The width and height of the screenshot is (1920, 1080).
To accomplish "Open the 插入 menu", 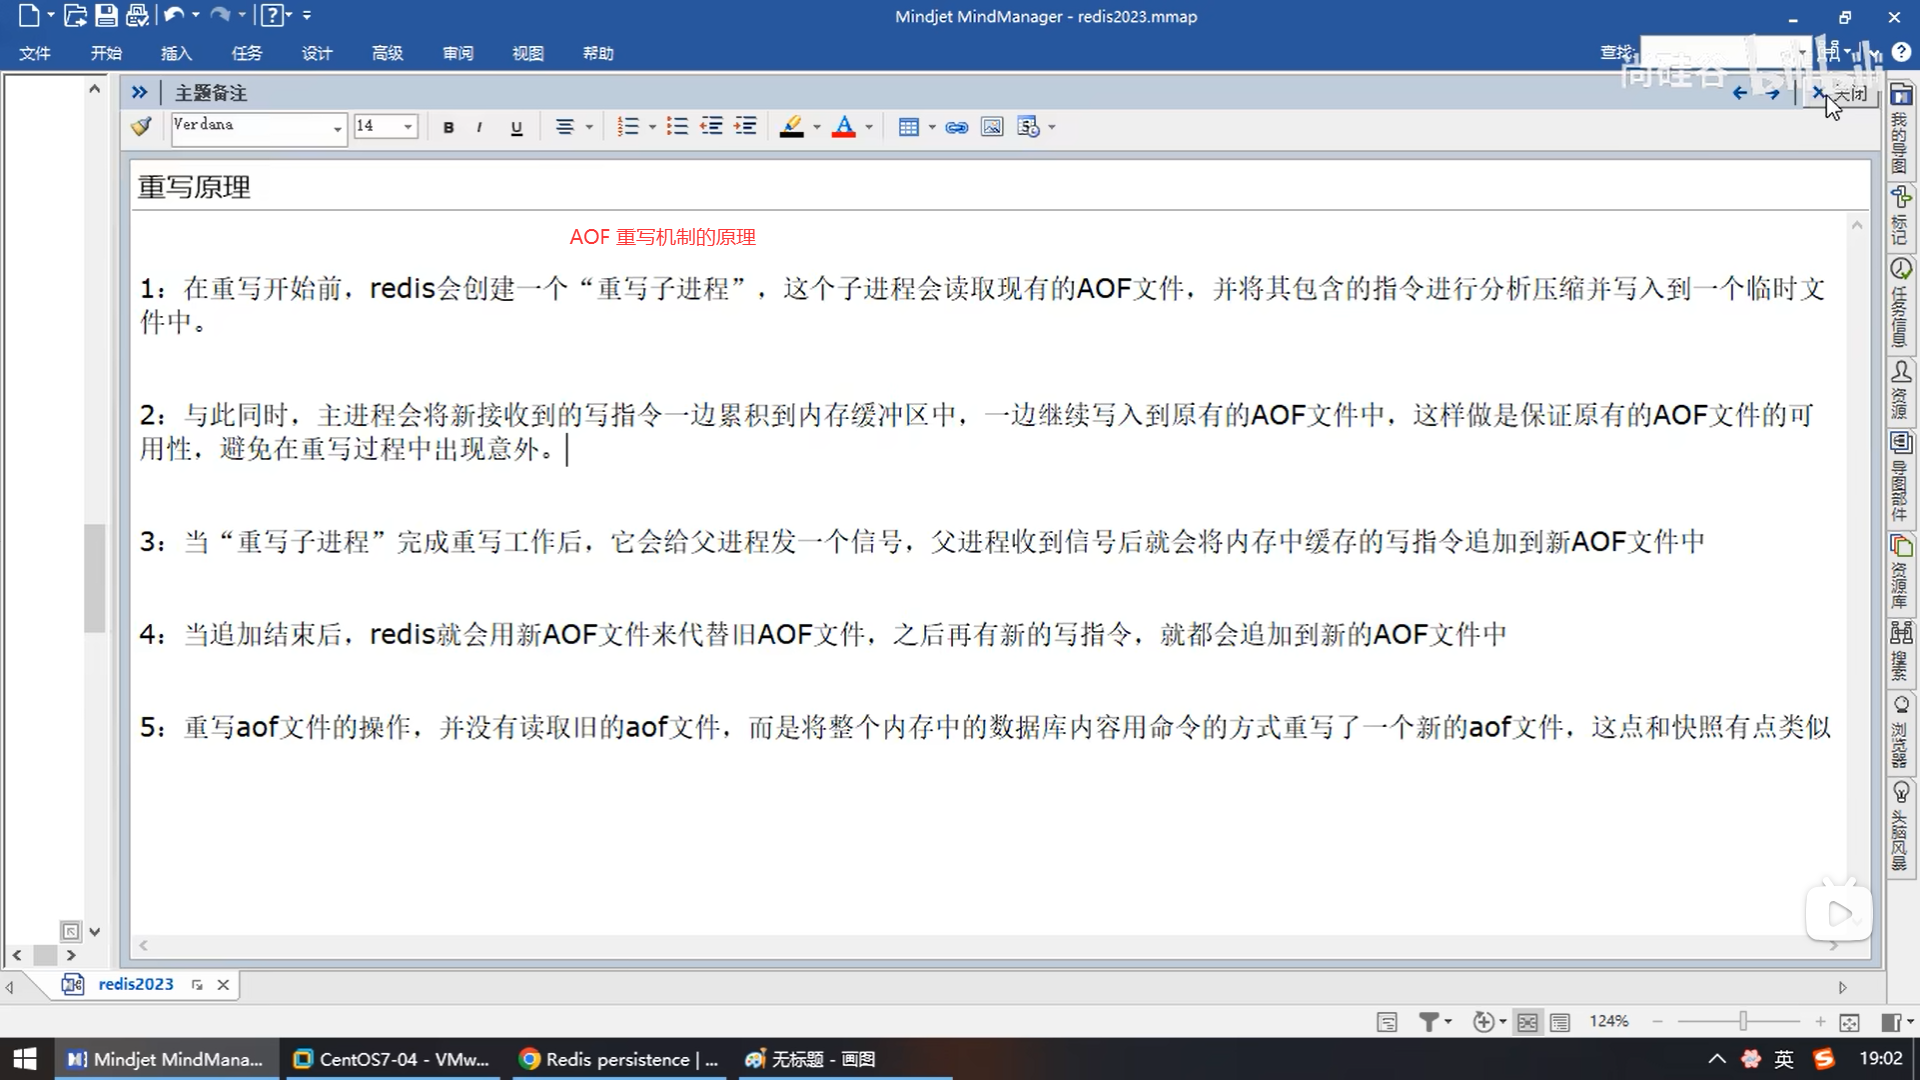I will click(176, 53).
